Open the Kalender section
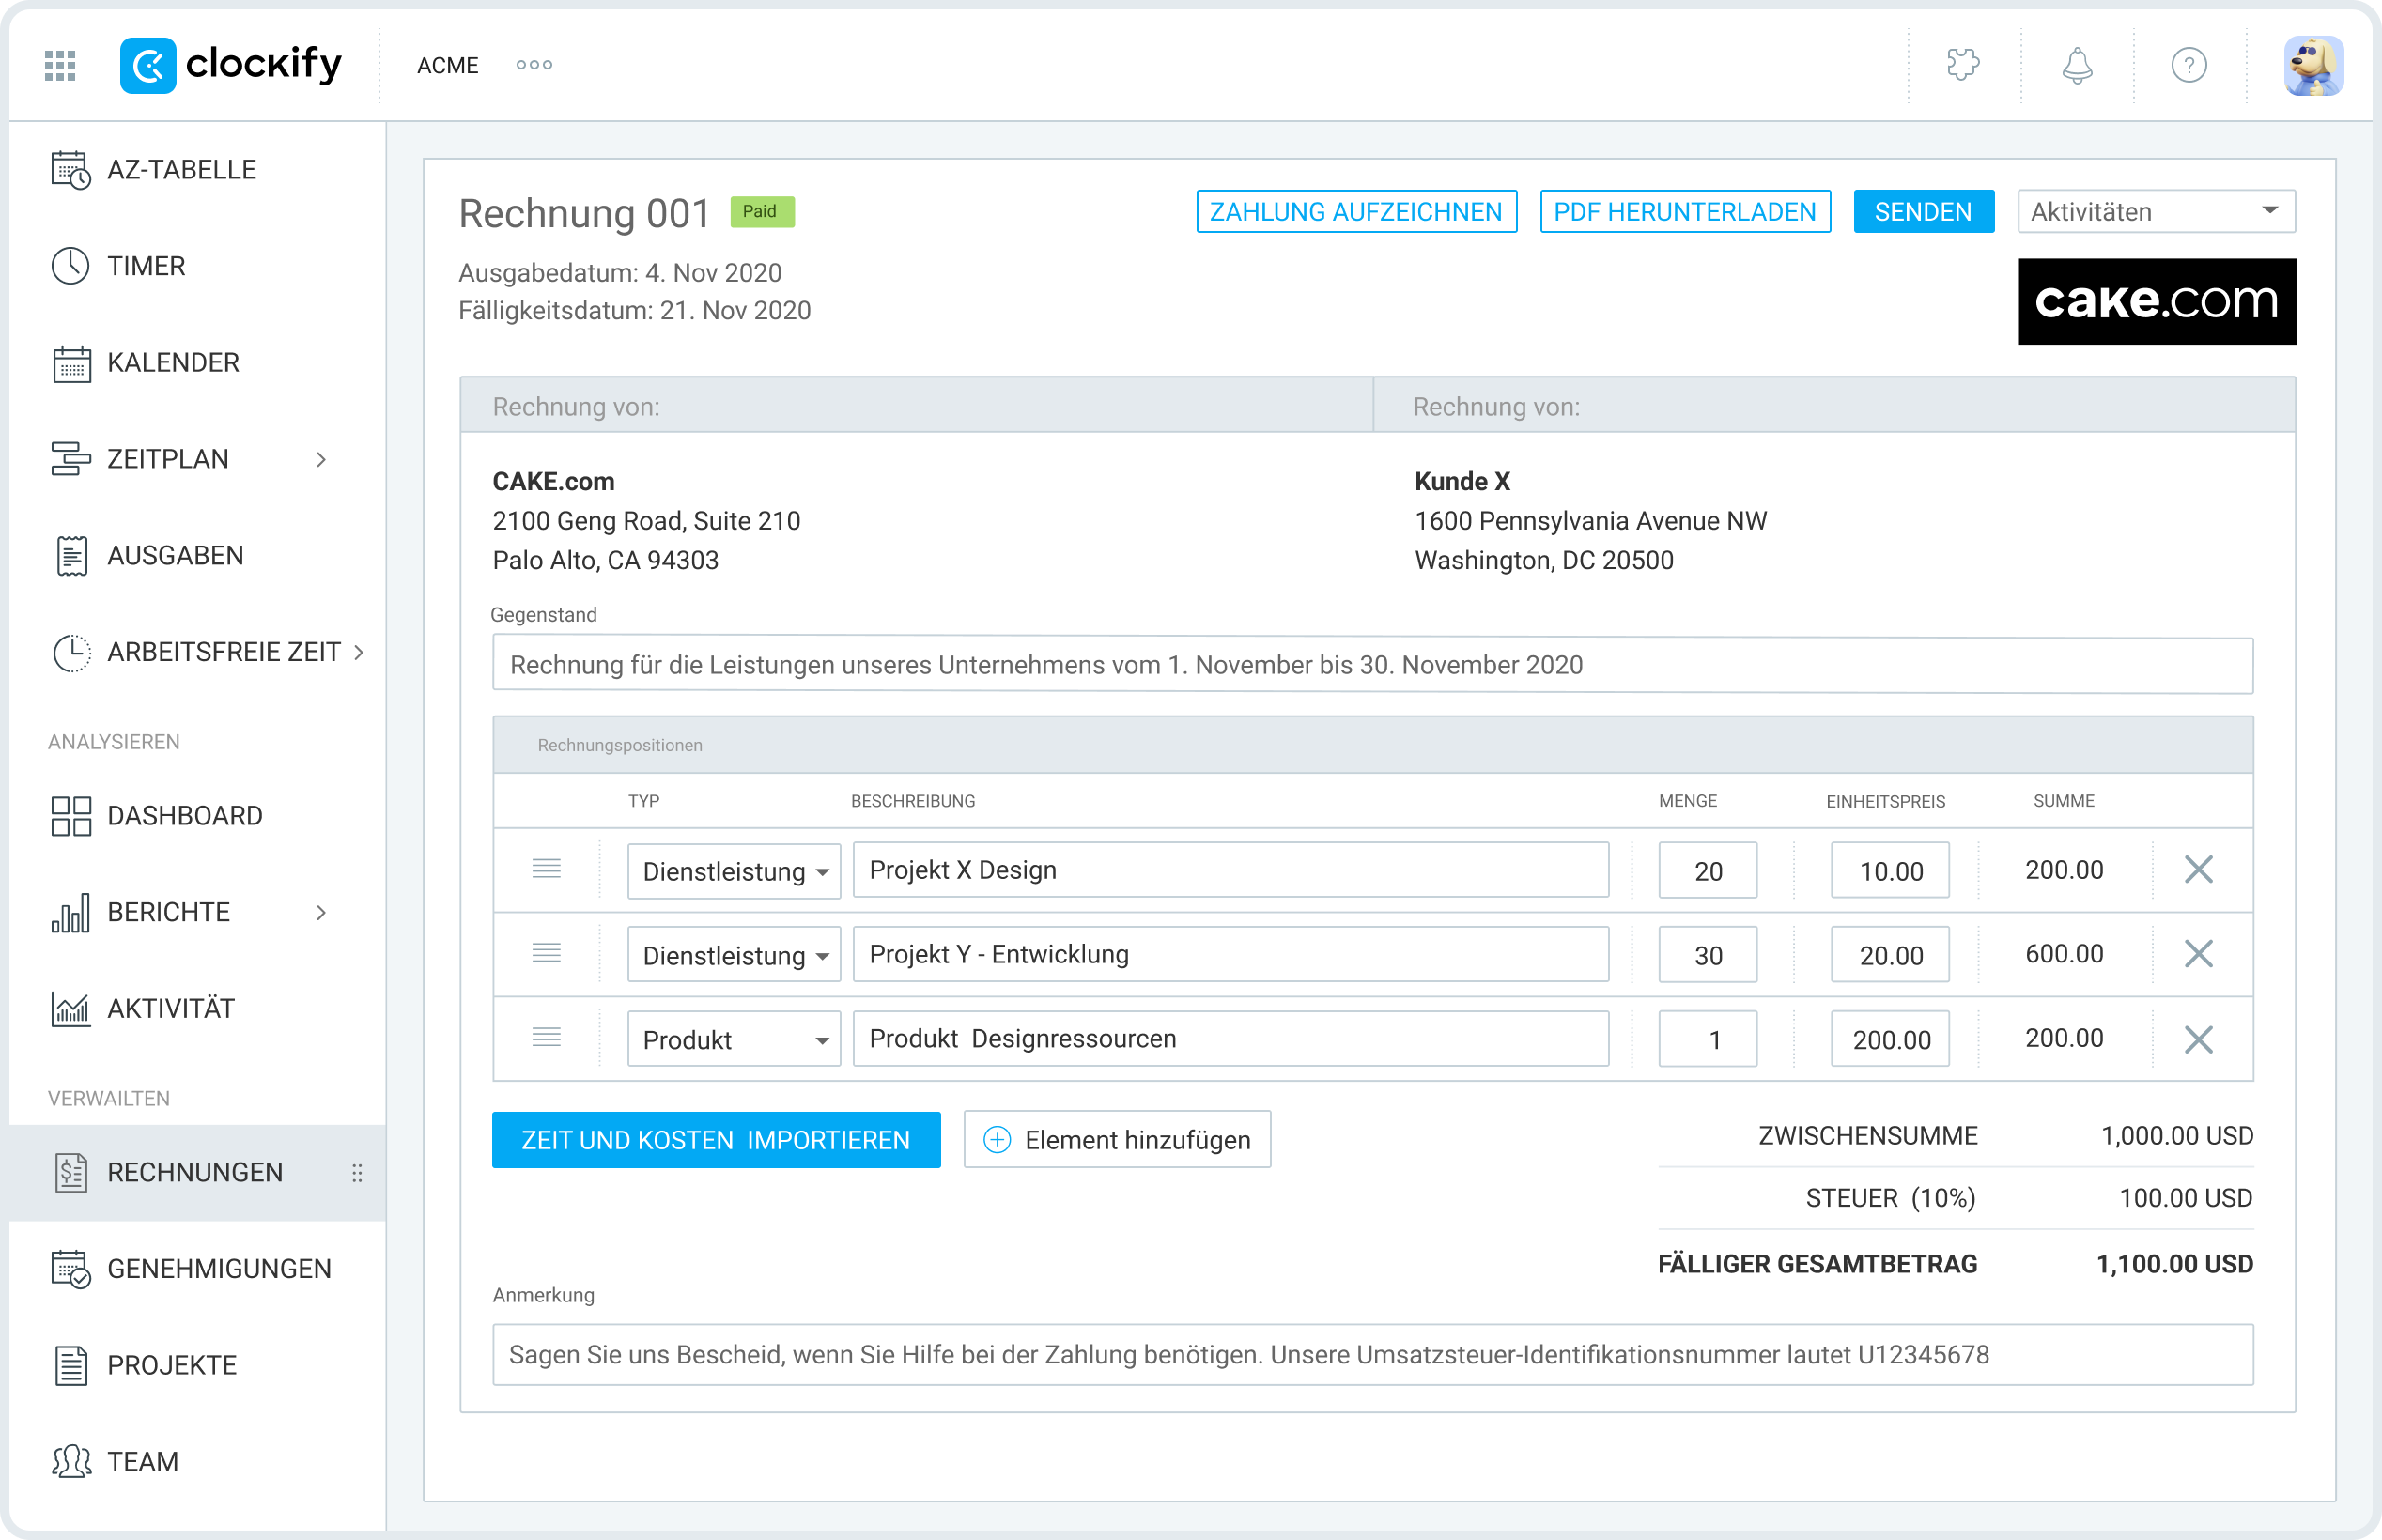Viewport: 2382px width, 1540px height. [x=172, y=362]
